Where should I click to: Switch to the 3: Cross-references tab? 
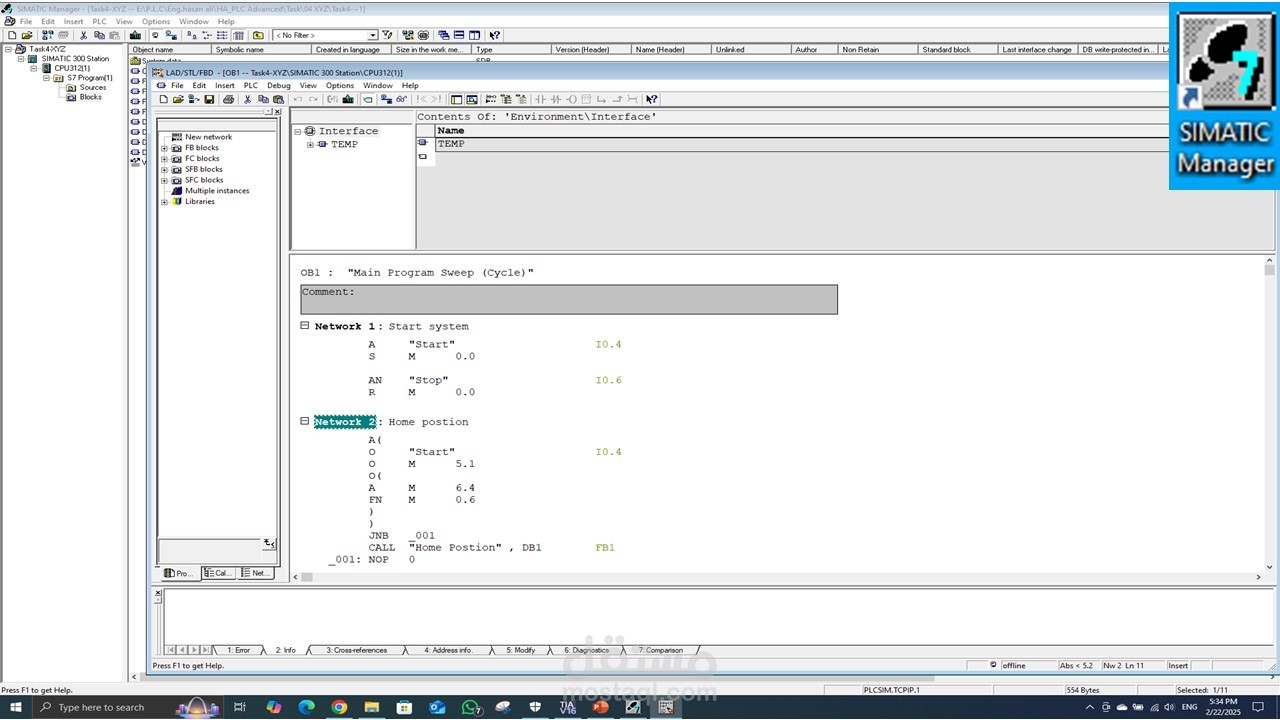pos(357,650)
